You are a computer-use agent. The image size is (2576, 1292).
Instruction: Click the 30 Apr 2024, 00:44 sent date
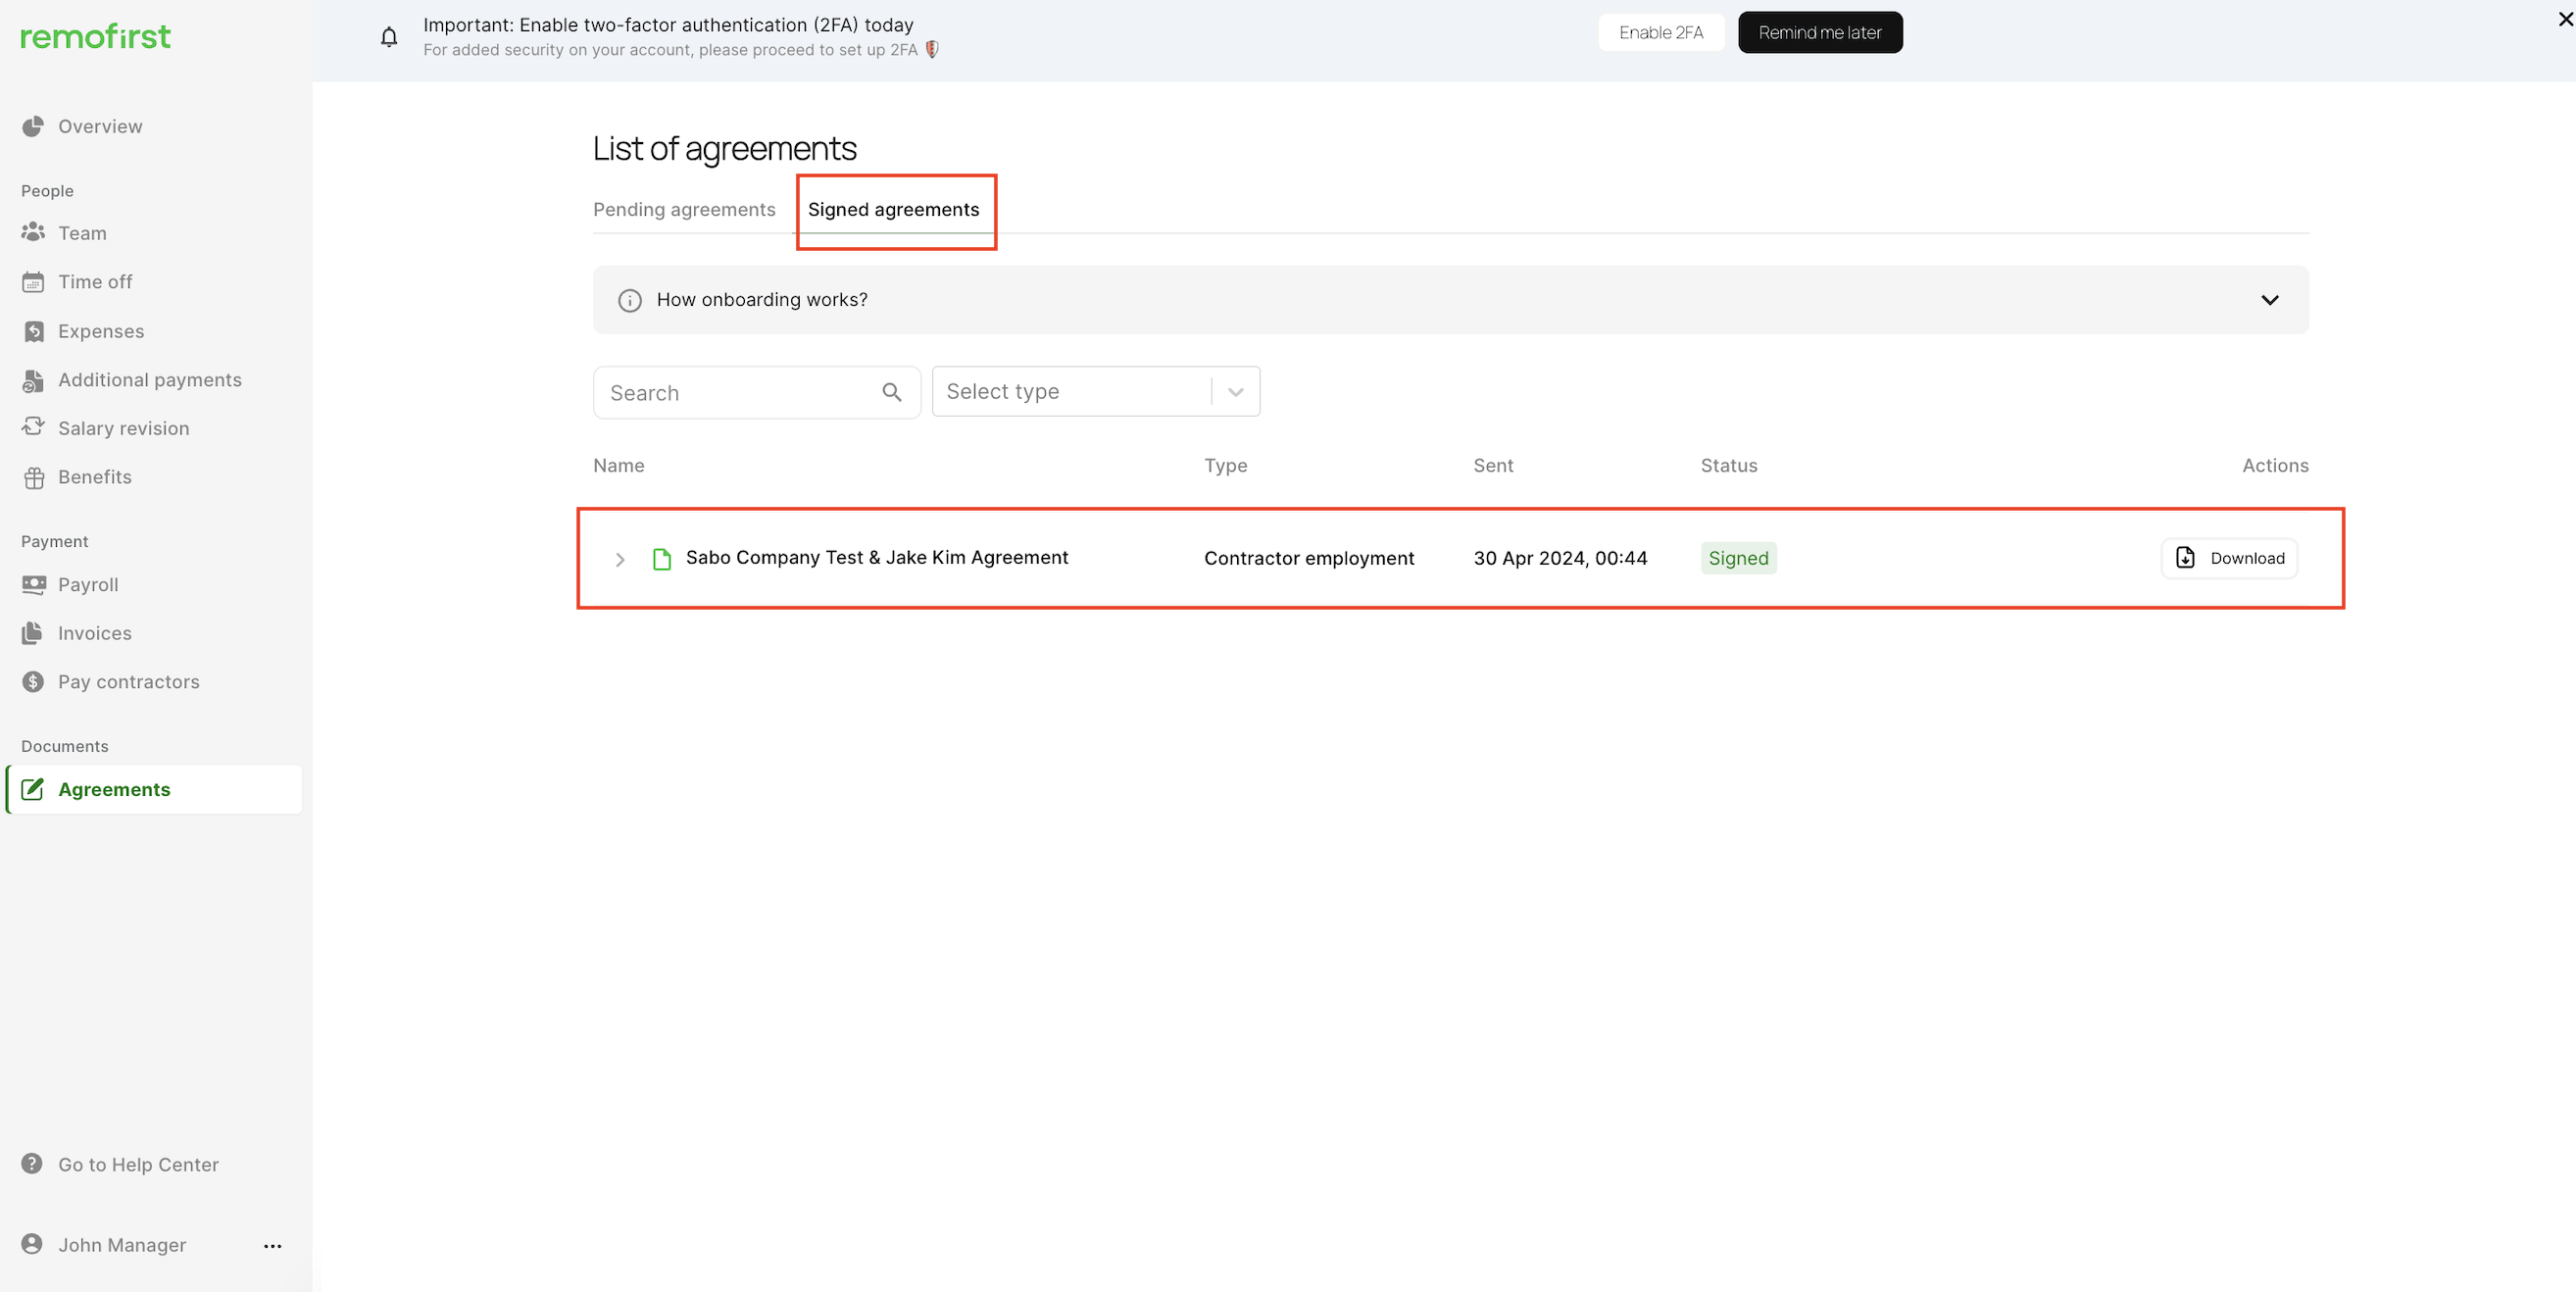point(1559,558)
